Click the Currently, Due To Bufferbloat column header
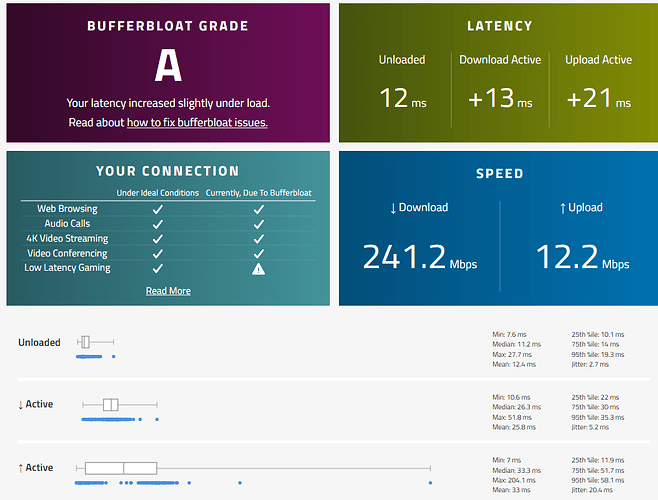The height and width of the screenshot is (500, 658). point(258,193)
